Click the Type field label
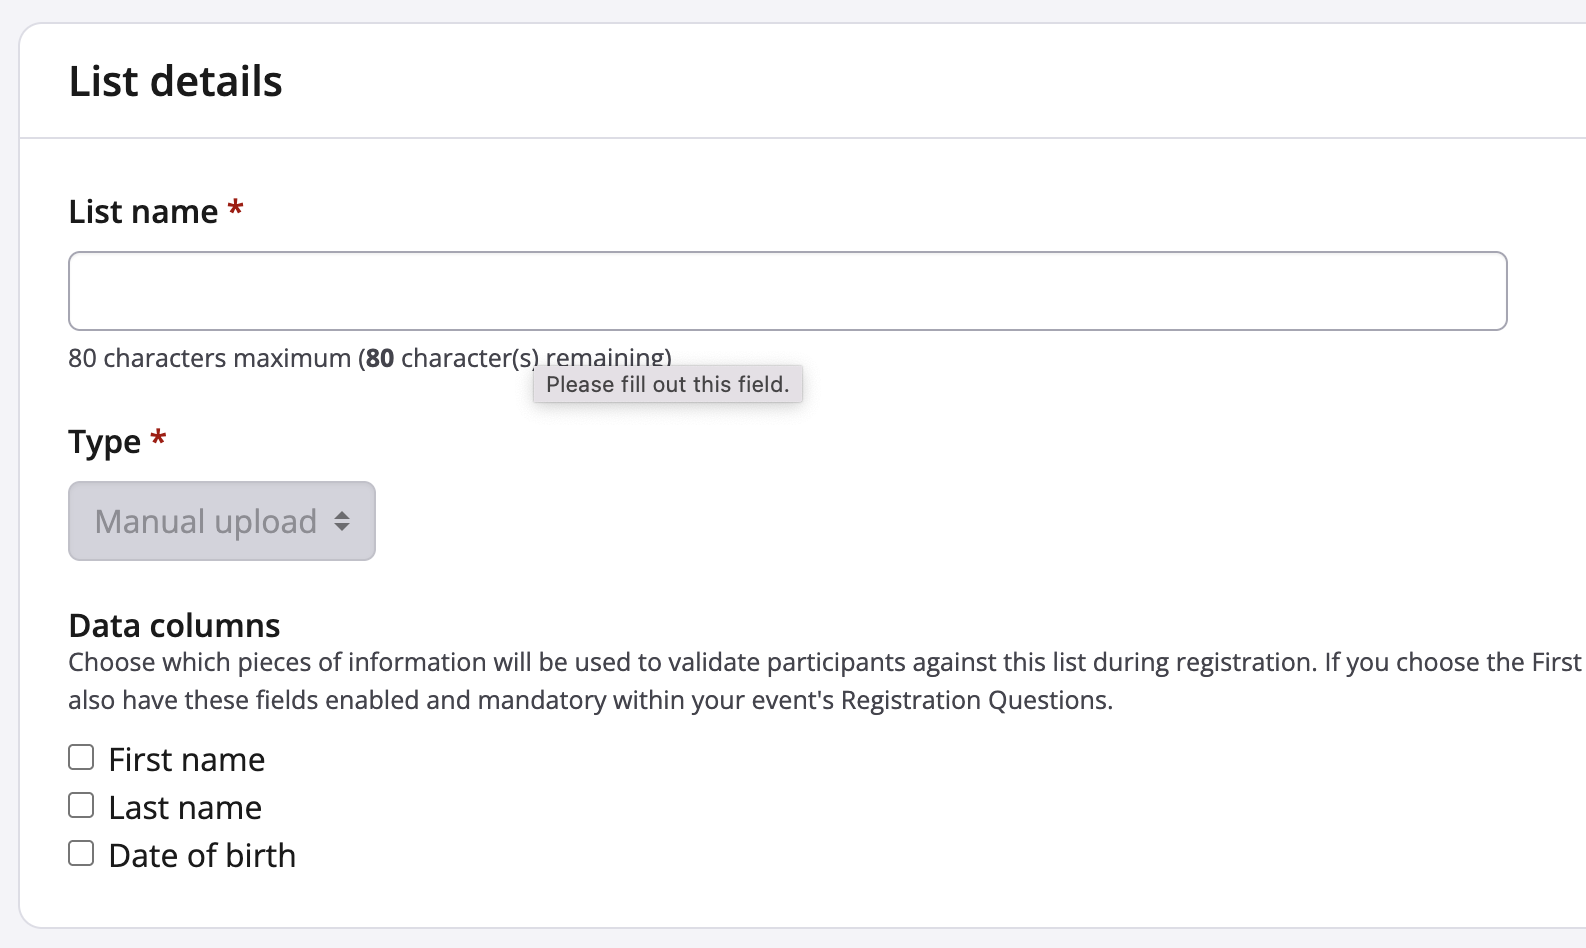The image size is (1586, 948). click(x=104, y=442)
